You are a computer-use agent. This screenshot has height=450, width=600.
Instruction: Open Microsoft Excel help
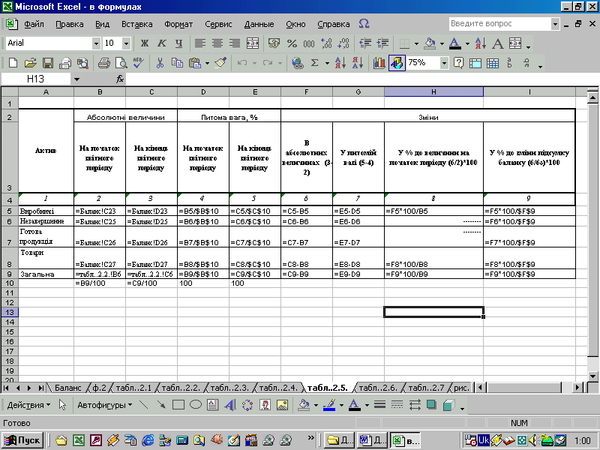[458, 63]
